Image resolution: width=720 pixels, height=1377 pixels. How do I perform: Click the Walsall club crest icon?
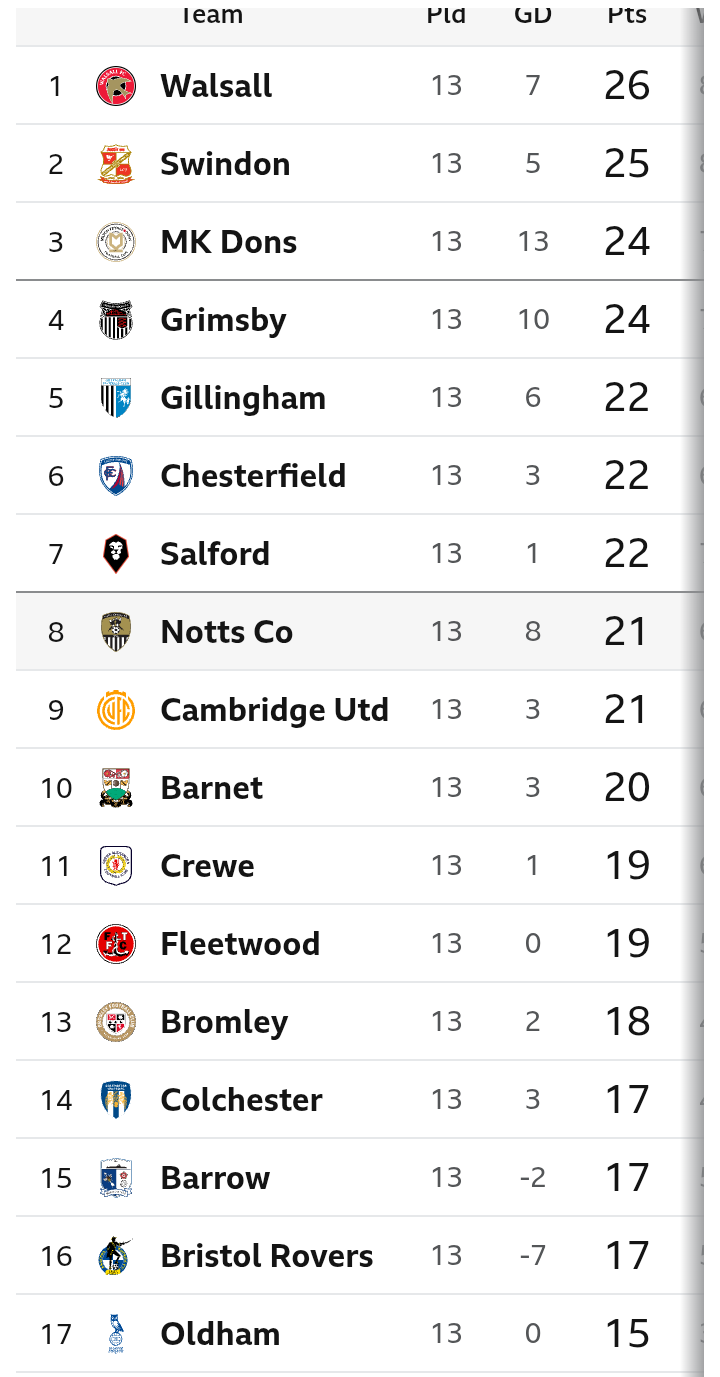tap(116, 86)
